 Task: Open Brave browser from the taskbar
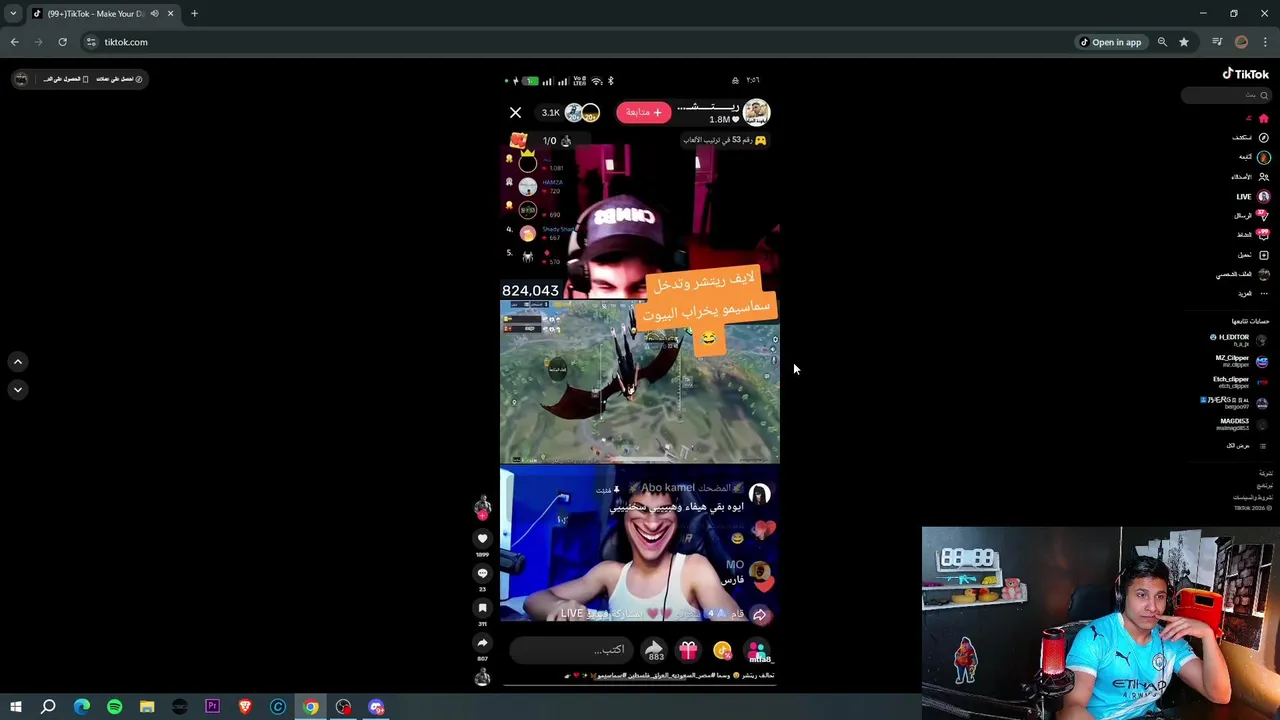(x=245, y=707)
